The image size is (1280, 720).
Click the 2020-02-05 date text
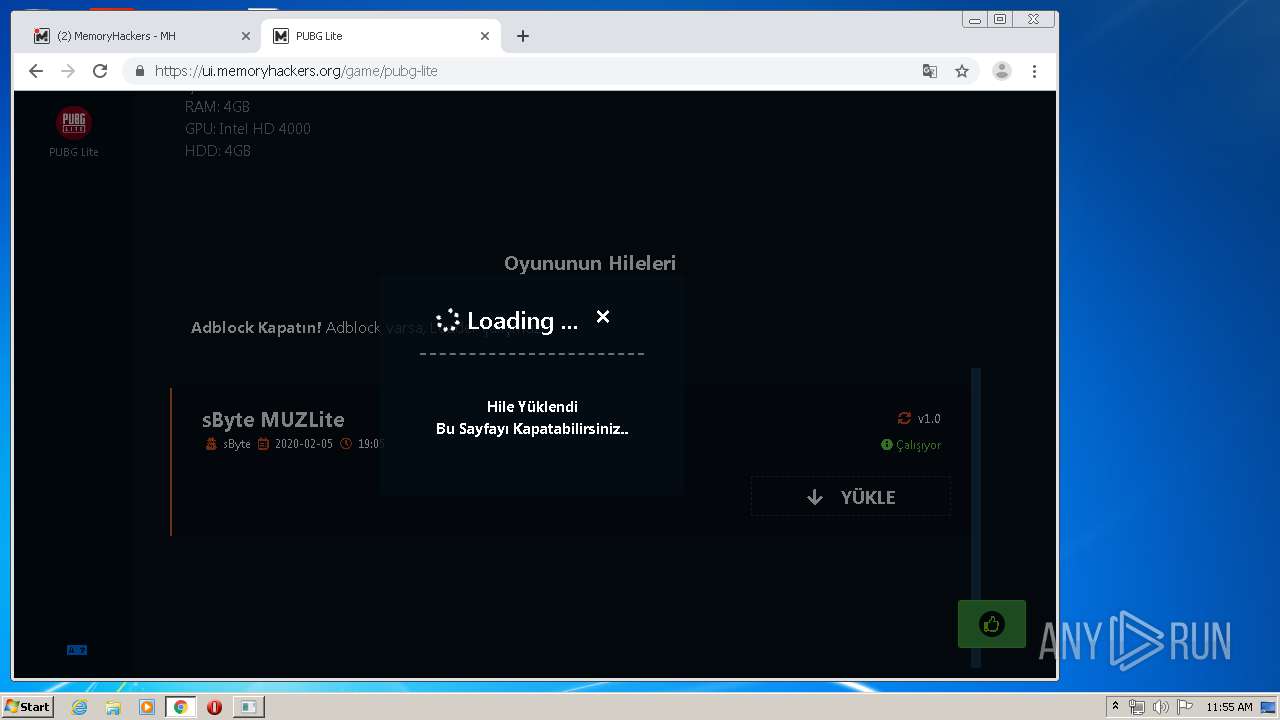click(x=304, y=444)
